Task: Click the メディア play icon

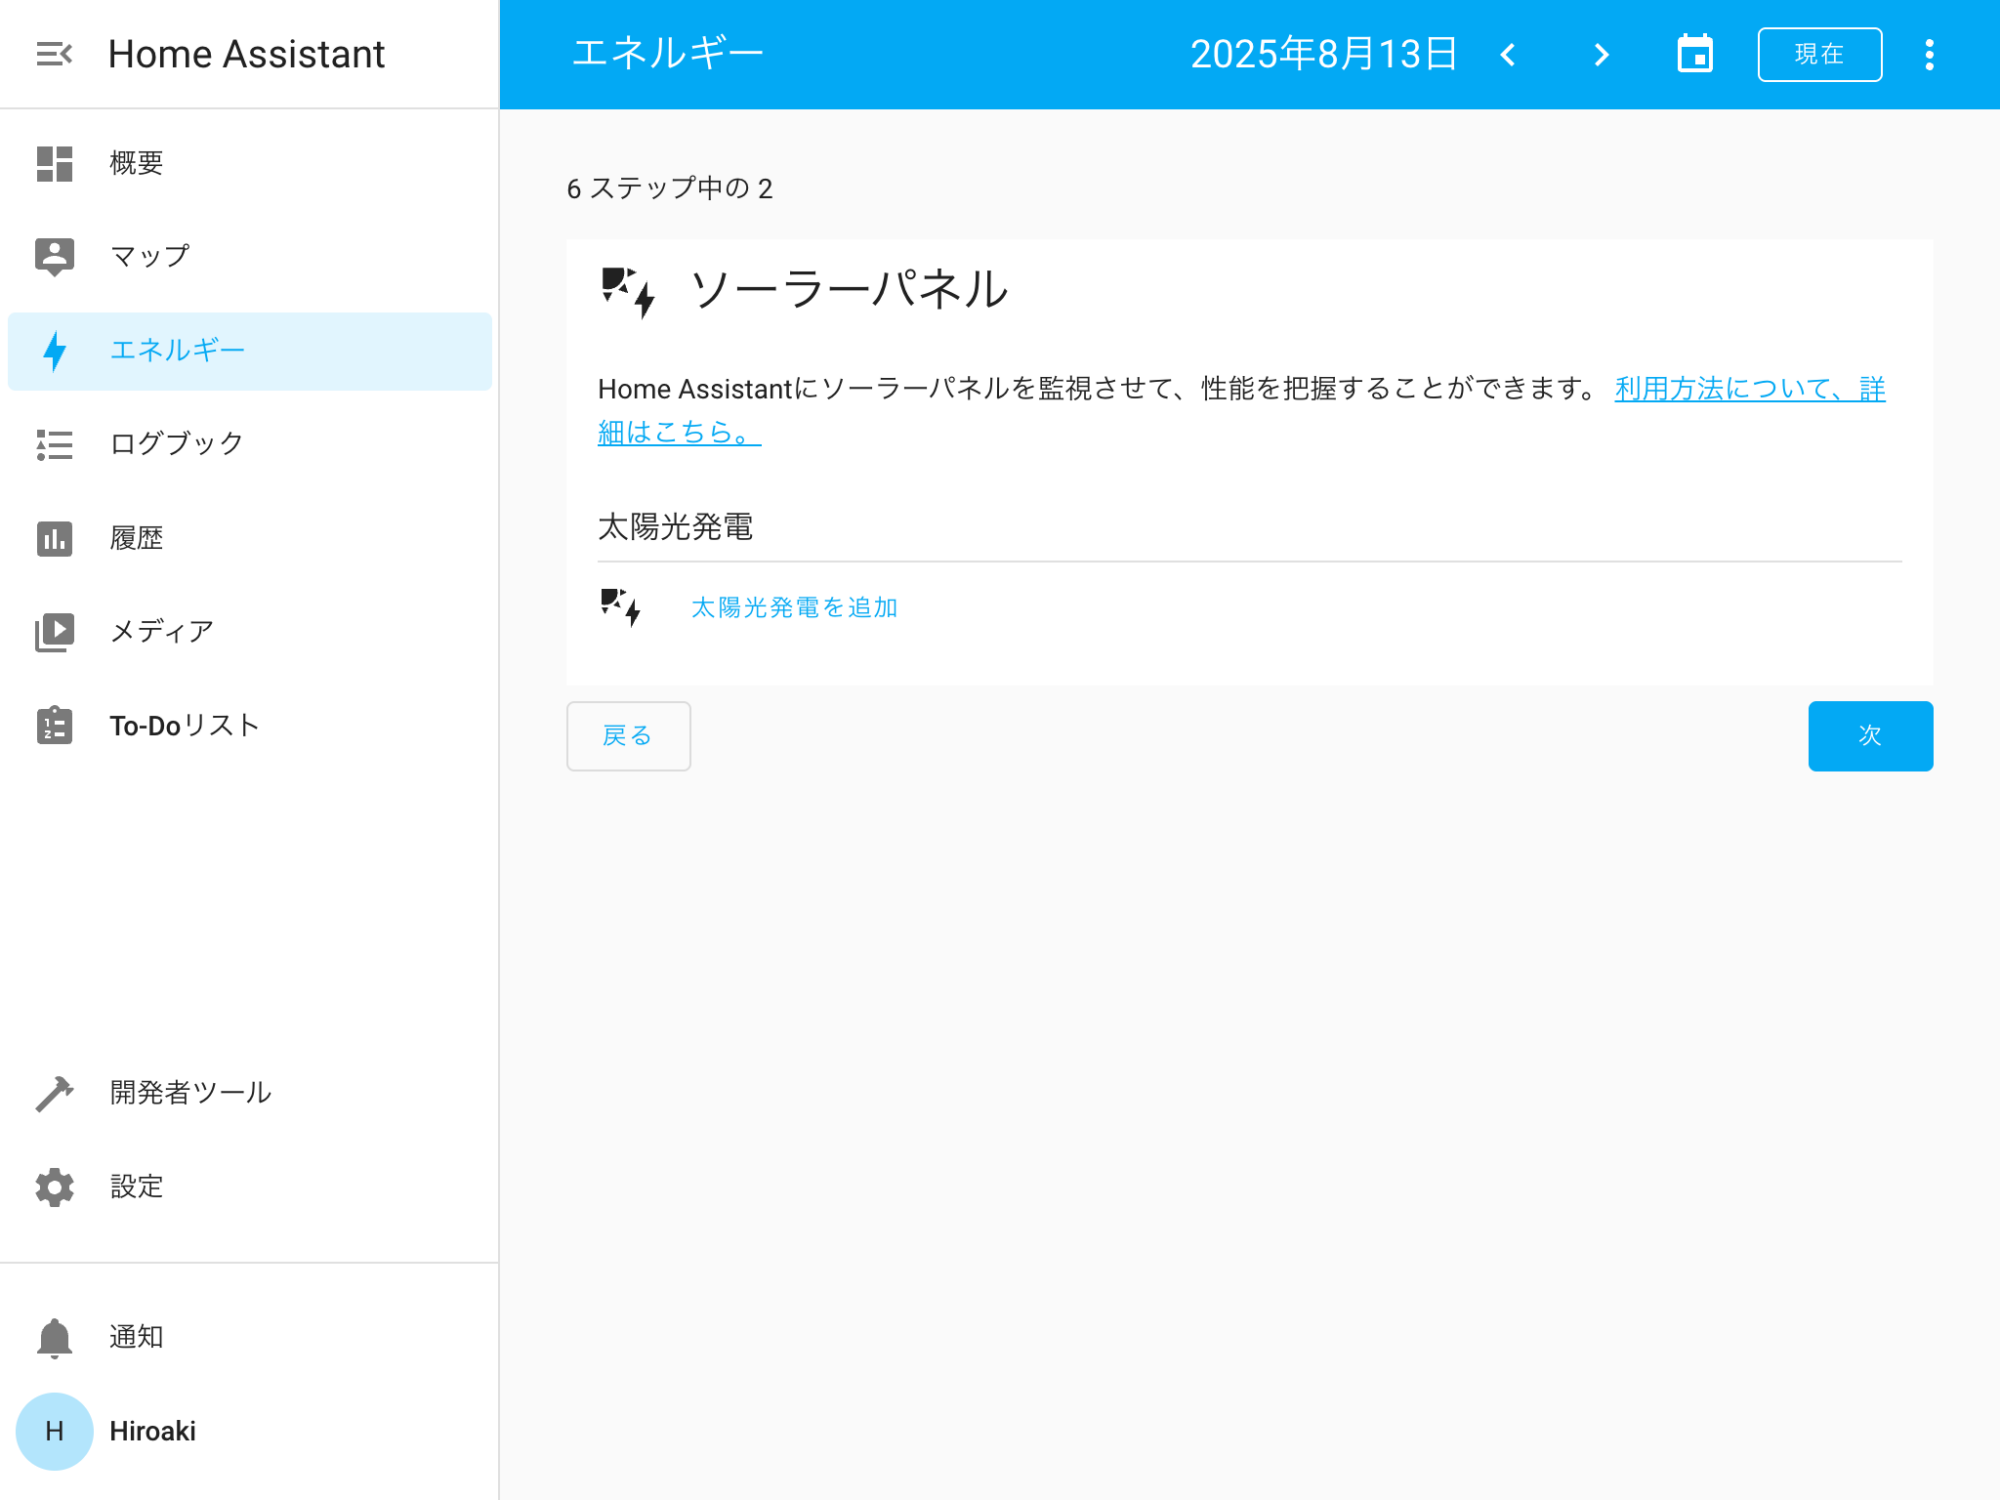Action: pos(54,632)
